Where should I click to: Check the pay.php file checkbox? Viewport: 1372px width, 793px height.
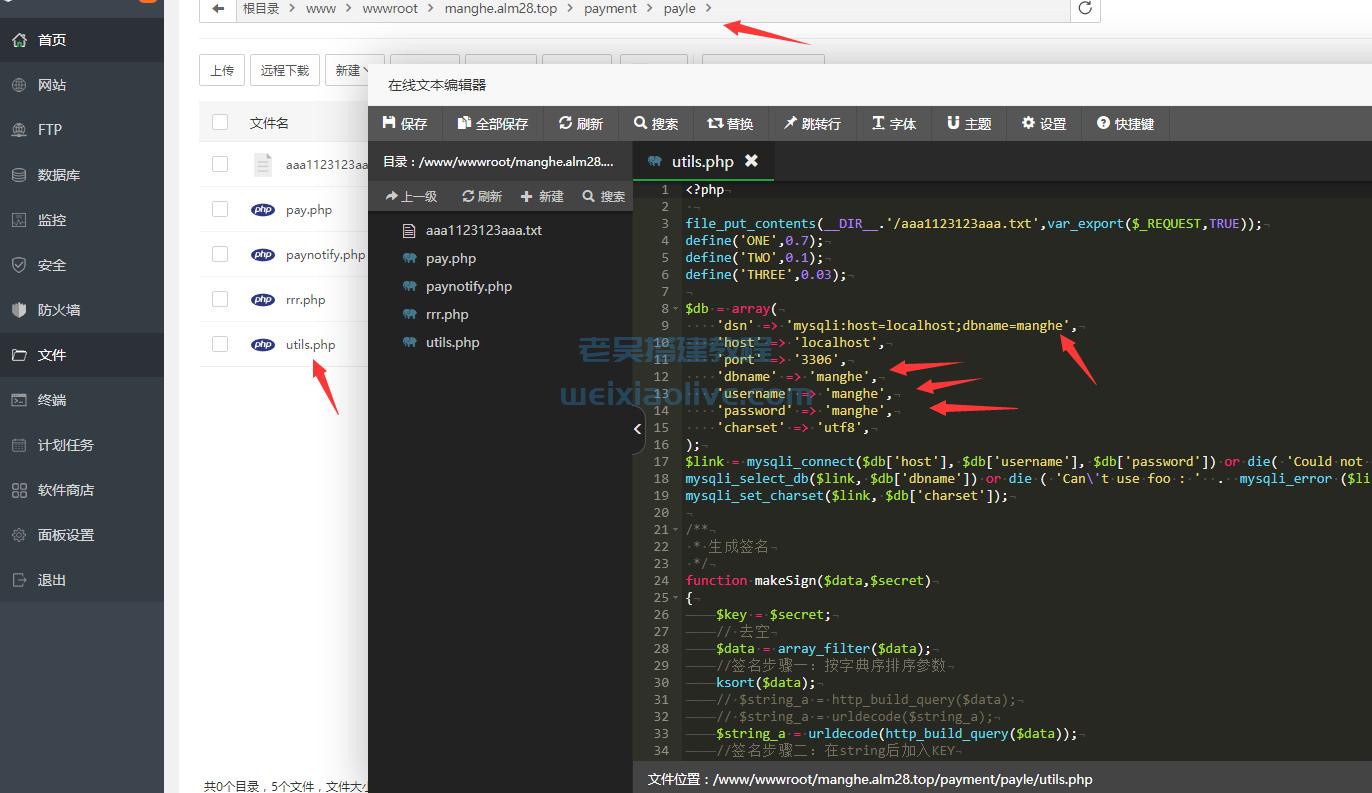[x=220, y=209]
